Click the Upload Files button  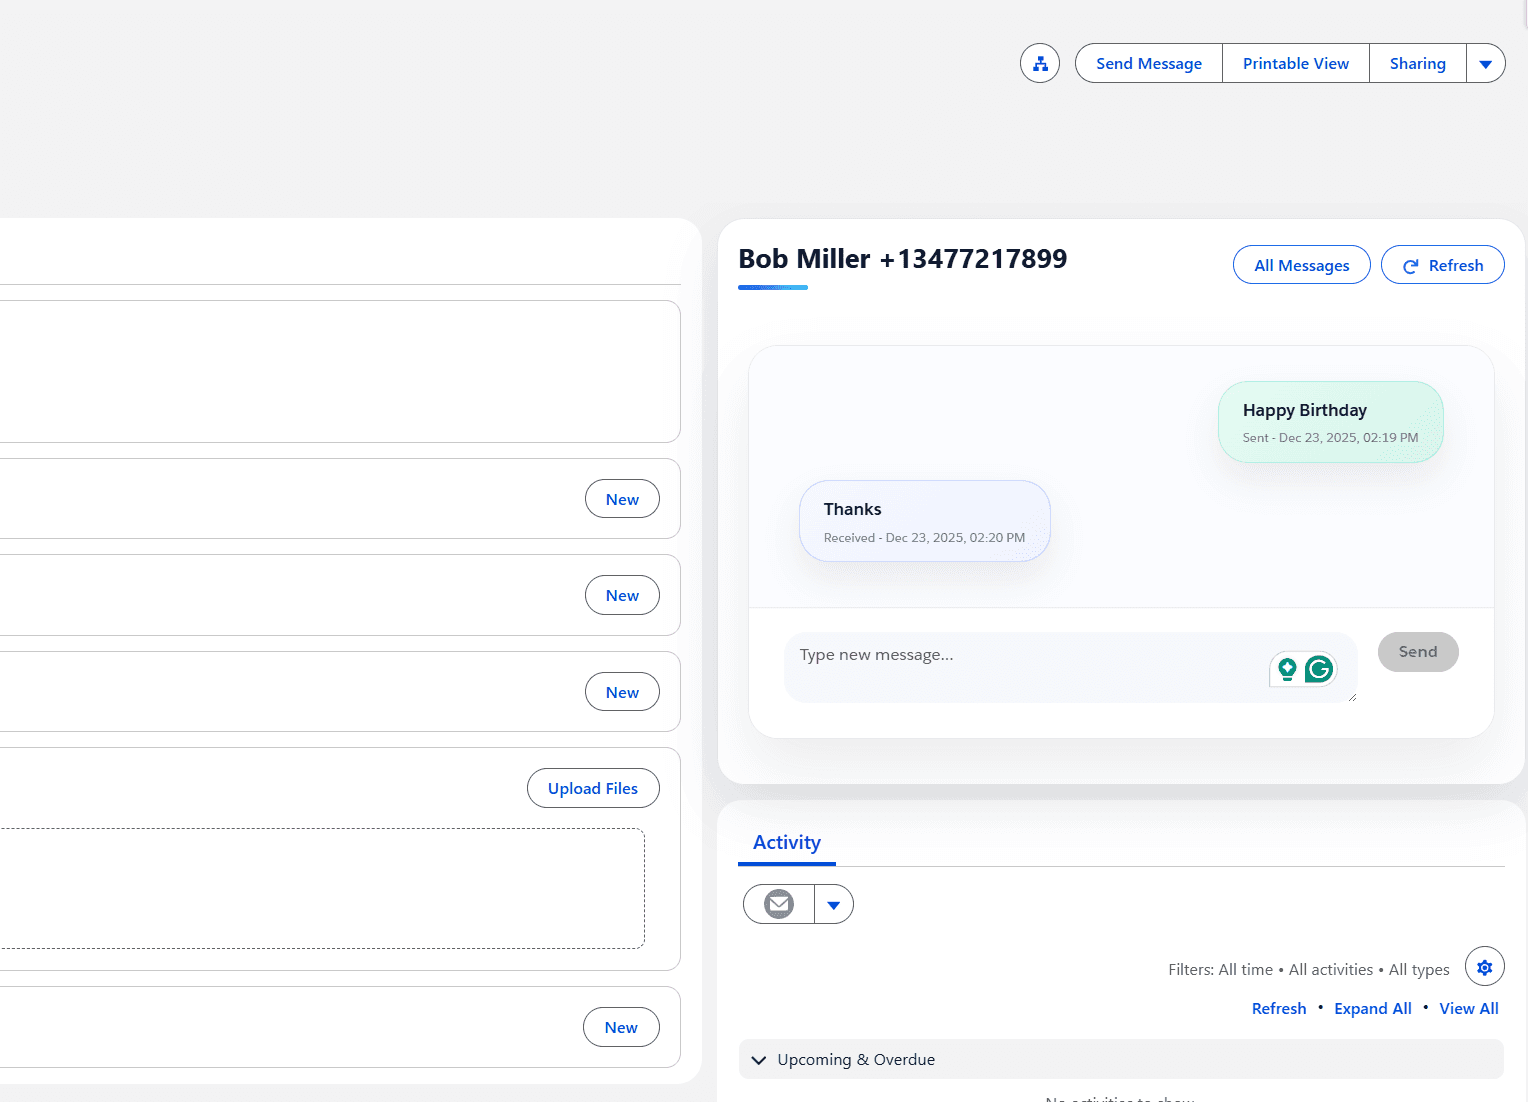coord(592,788)
